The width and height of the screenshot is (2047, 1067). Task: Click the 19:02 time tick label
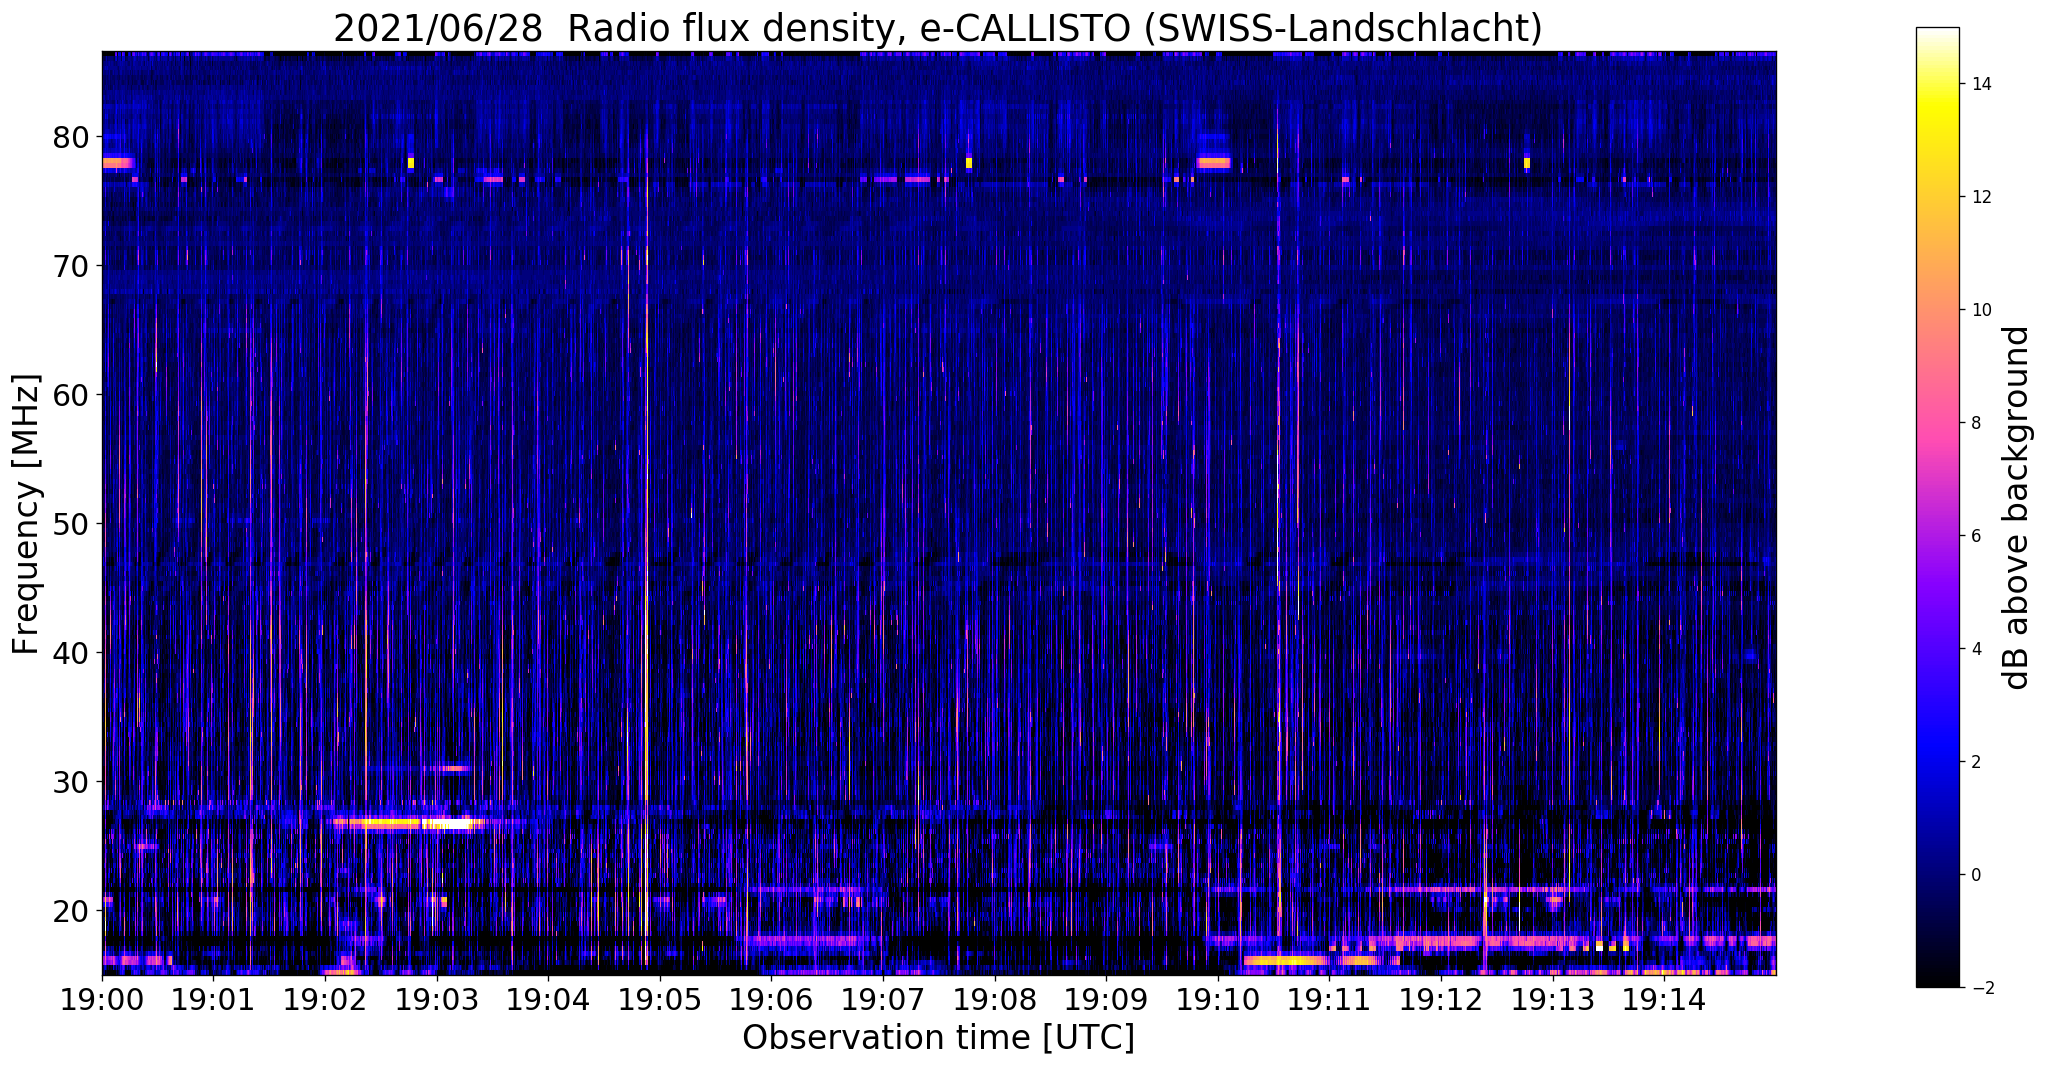(x=325, y=1000)
